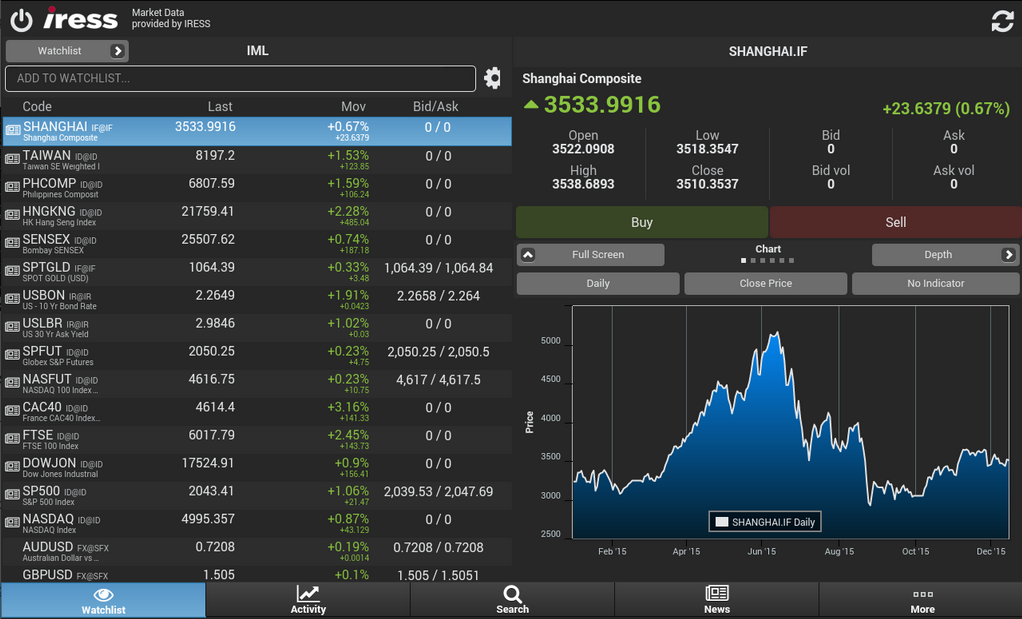Click CAC40 movement +3.16%
The height and width of the screenshot is (619, 1022).
tap(348, 407)
